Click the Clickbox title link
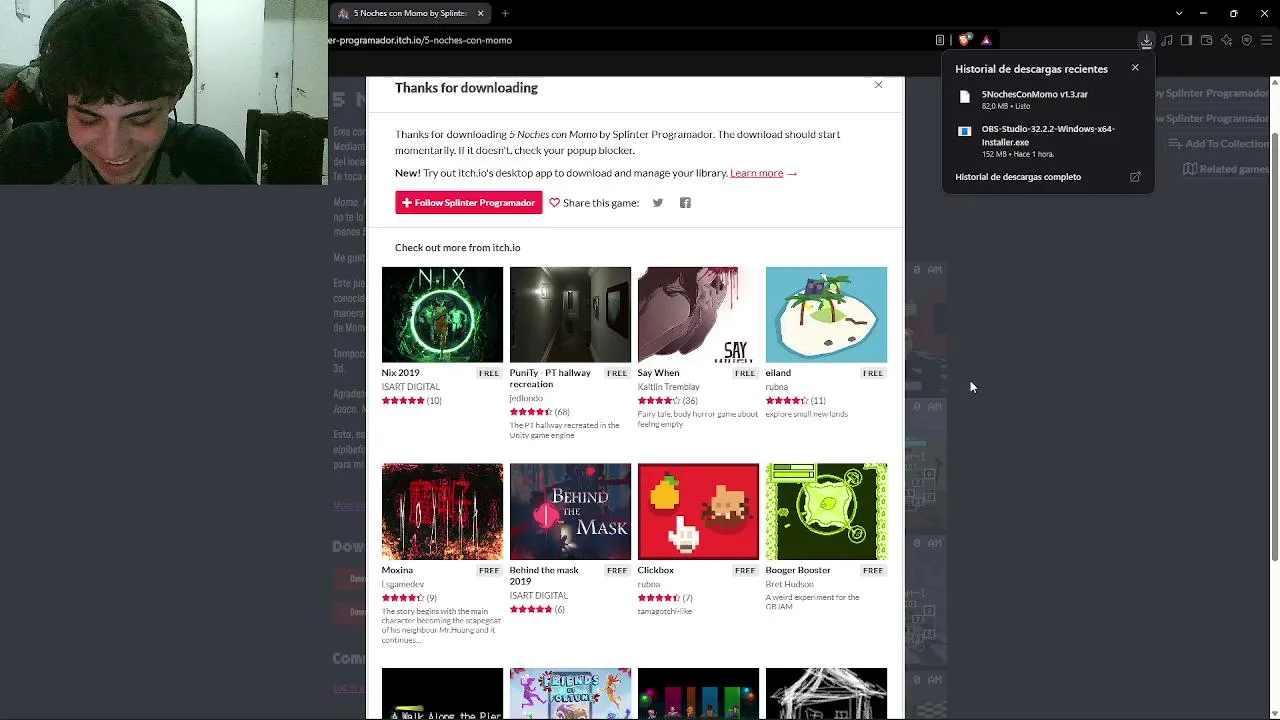1280x720 pixels. (x=655, y=570)
